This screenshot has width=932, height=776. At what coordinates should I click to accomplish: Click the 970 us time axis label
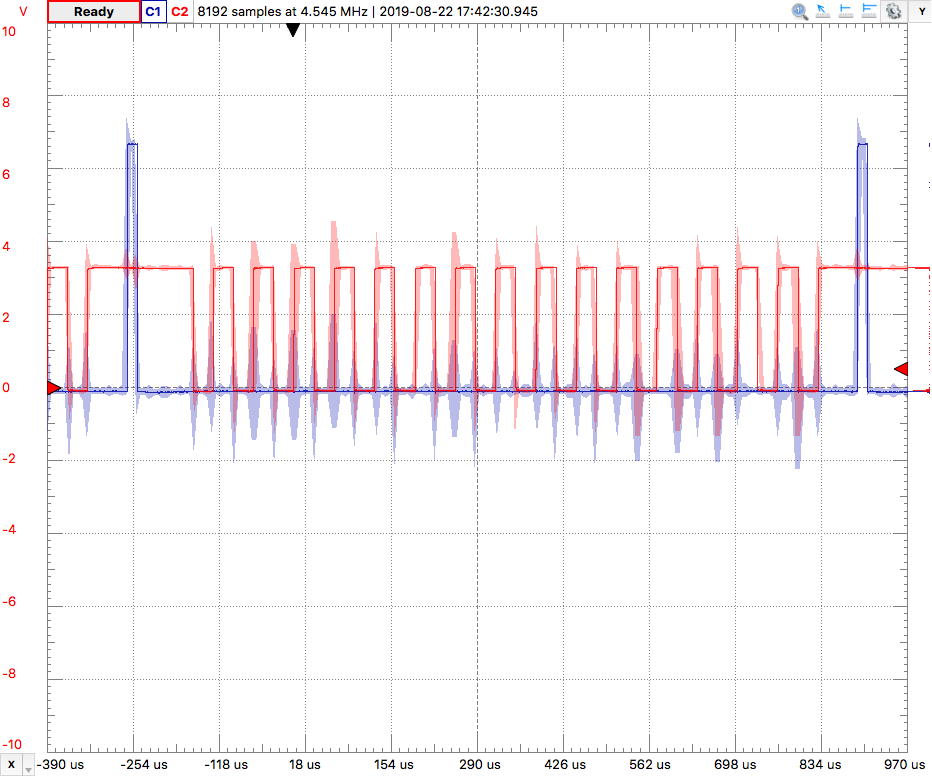(905, 765)
